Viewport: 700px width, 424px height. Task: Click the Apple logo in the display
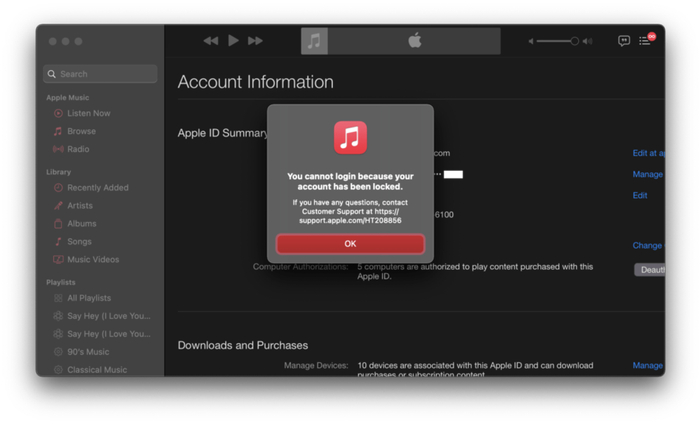[x=415, y=40]
